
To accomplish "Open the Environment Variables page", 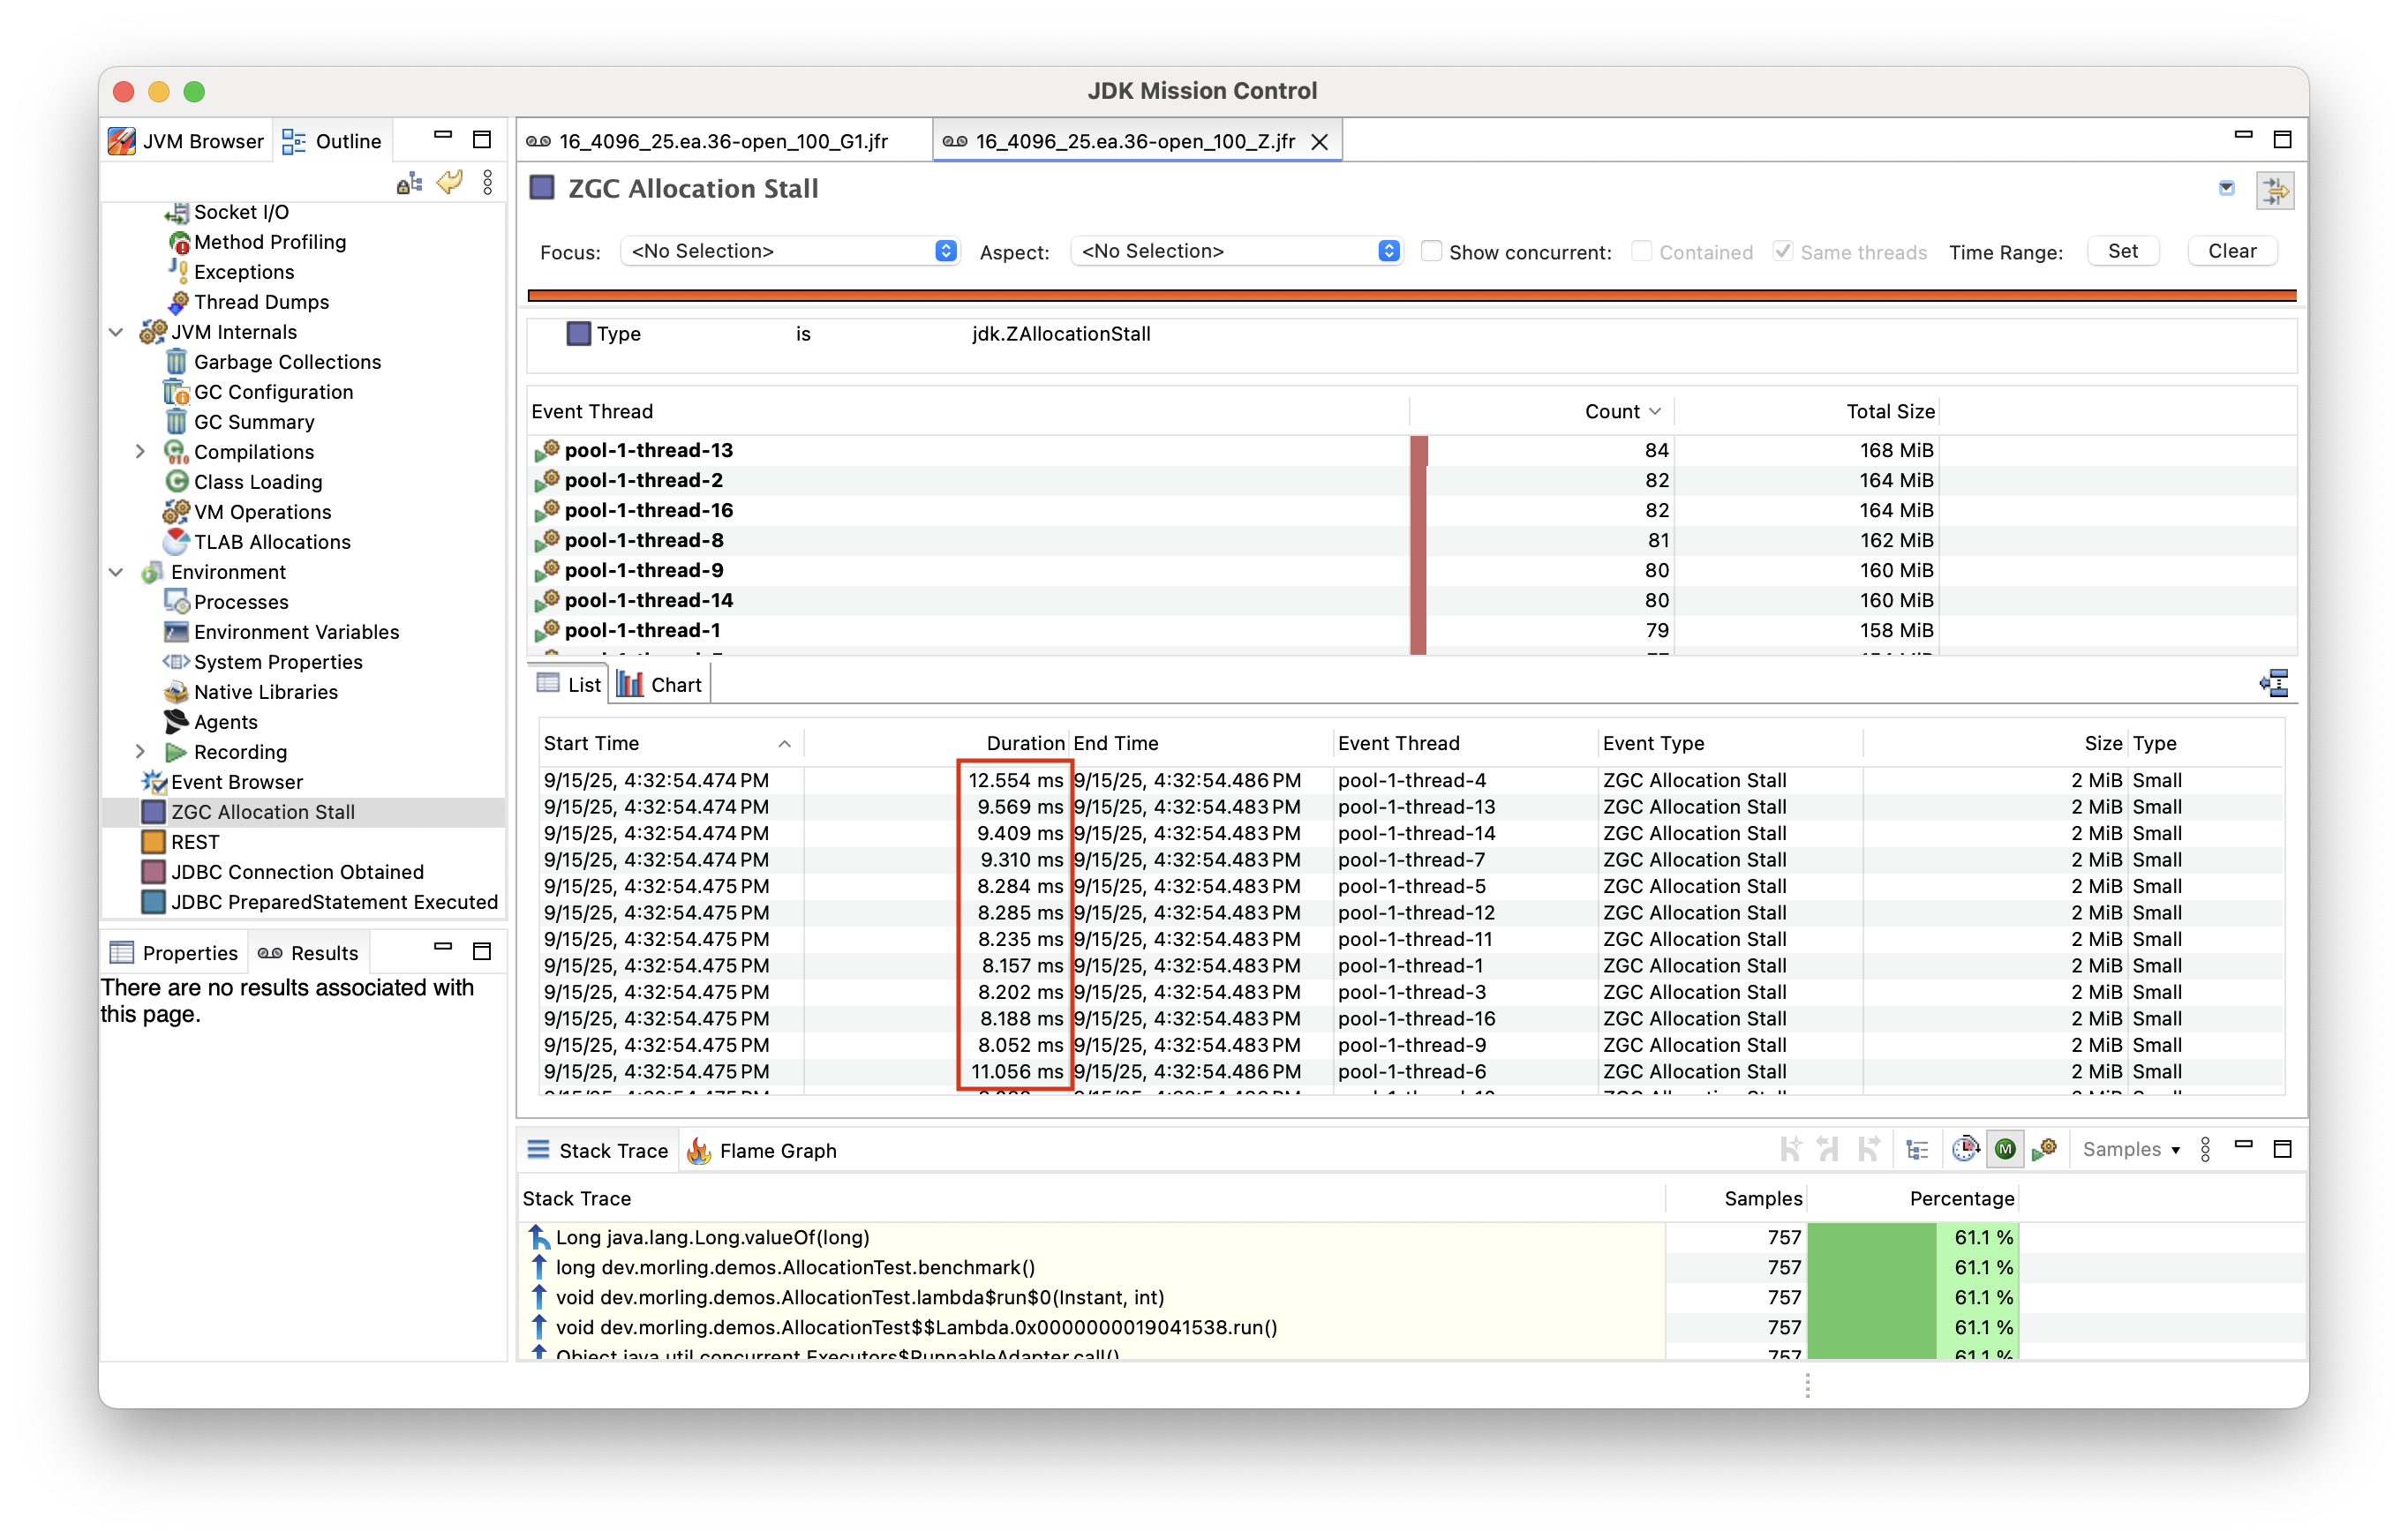I will click(296, 632).
